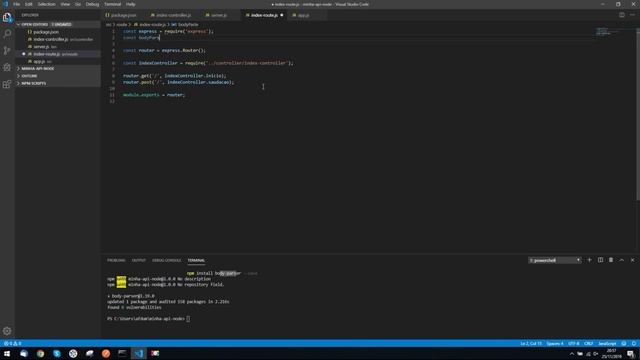Image resolution: width=640 pixels, height=360 pixels.
Task: Open package.json in Open Editors list
Action: point(58,32)
